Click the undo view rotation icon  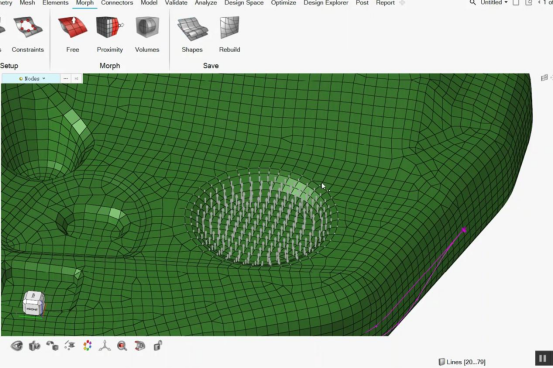[52, 346]
